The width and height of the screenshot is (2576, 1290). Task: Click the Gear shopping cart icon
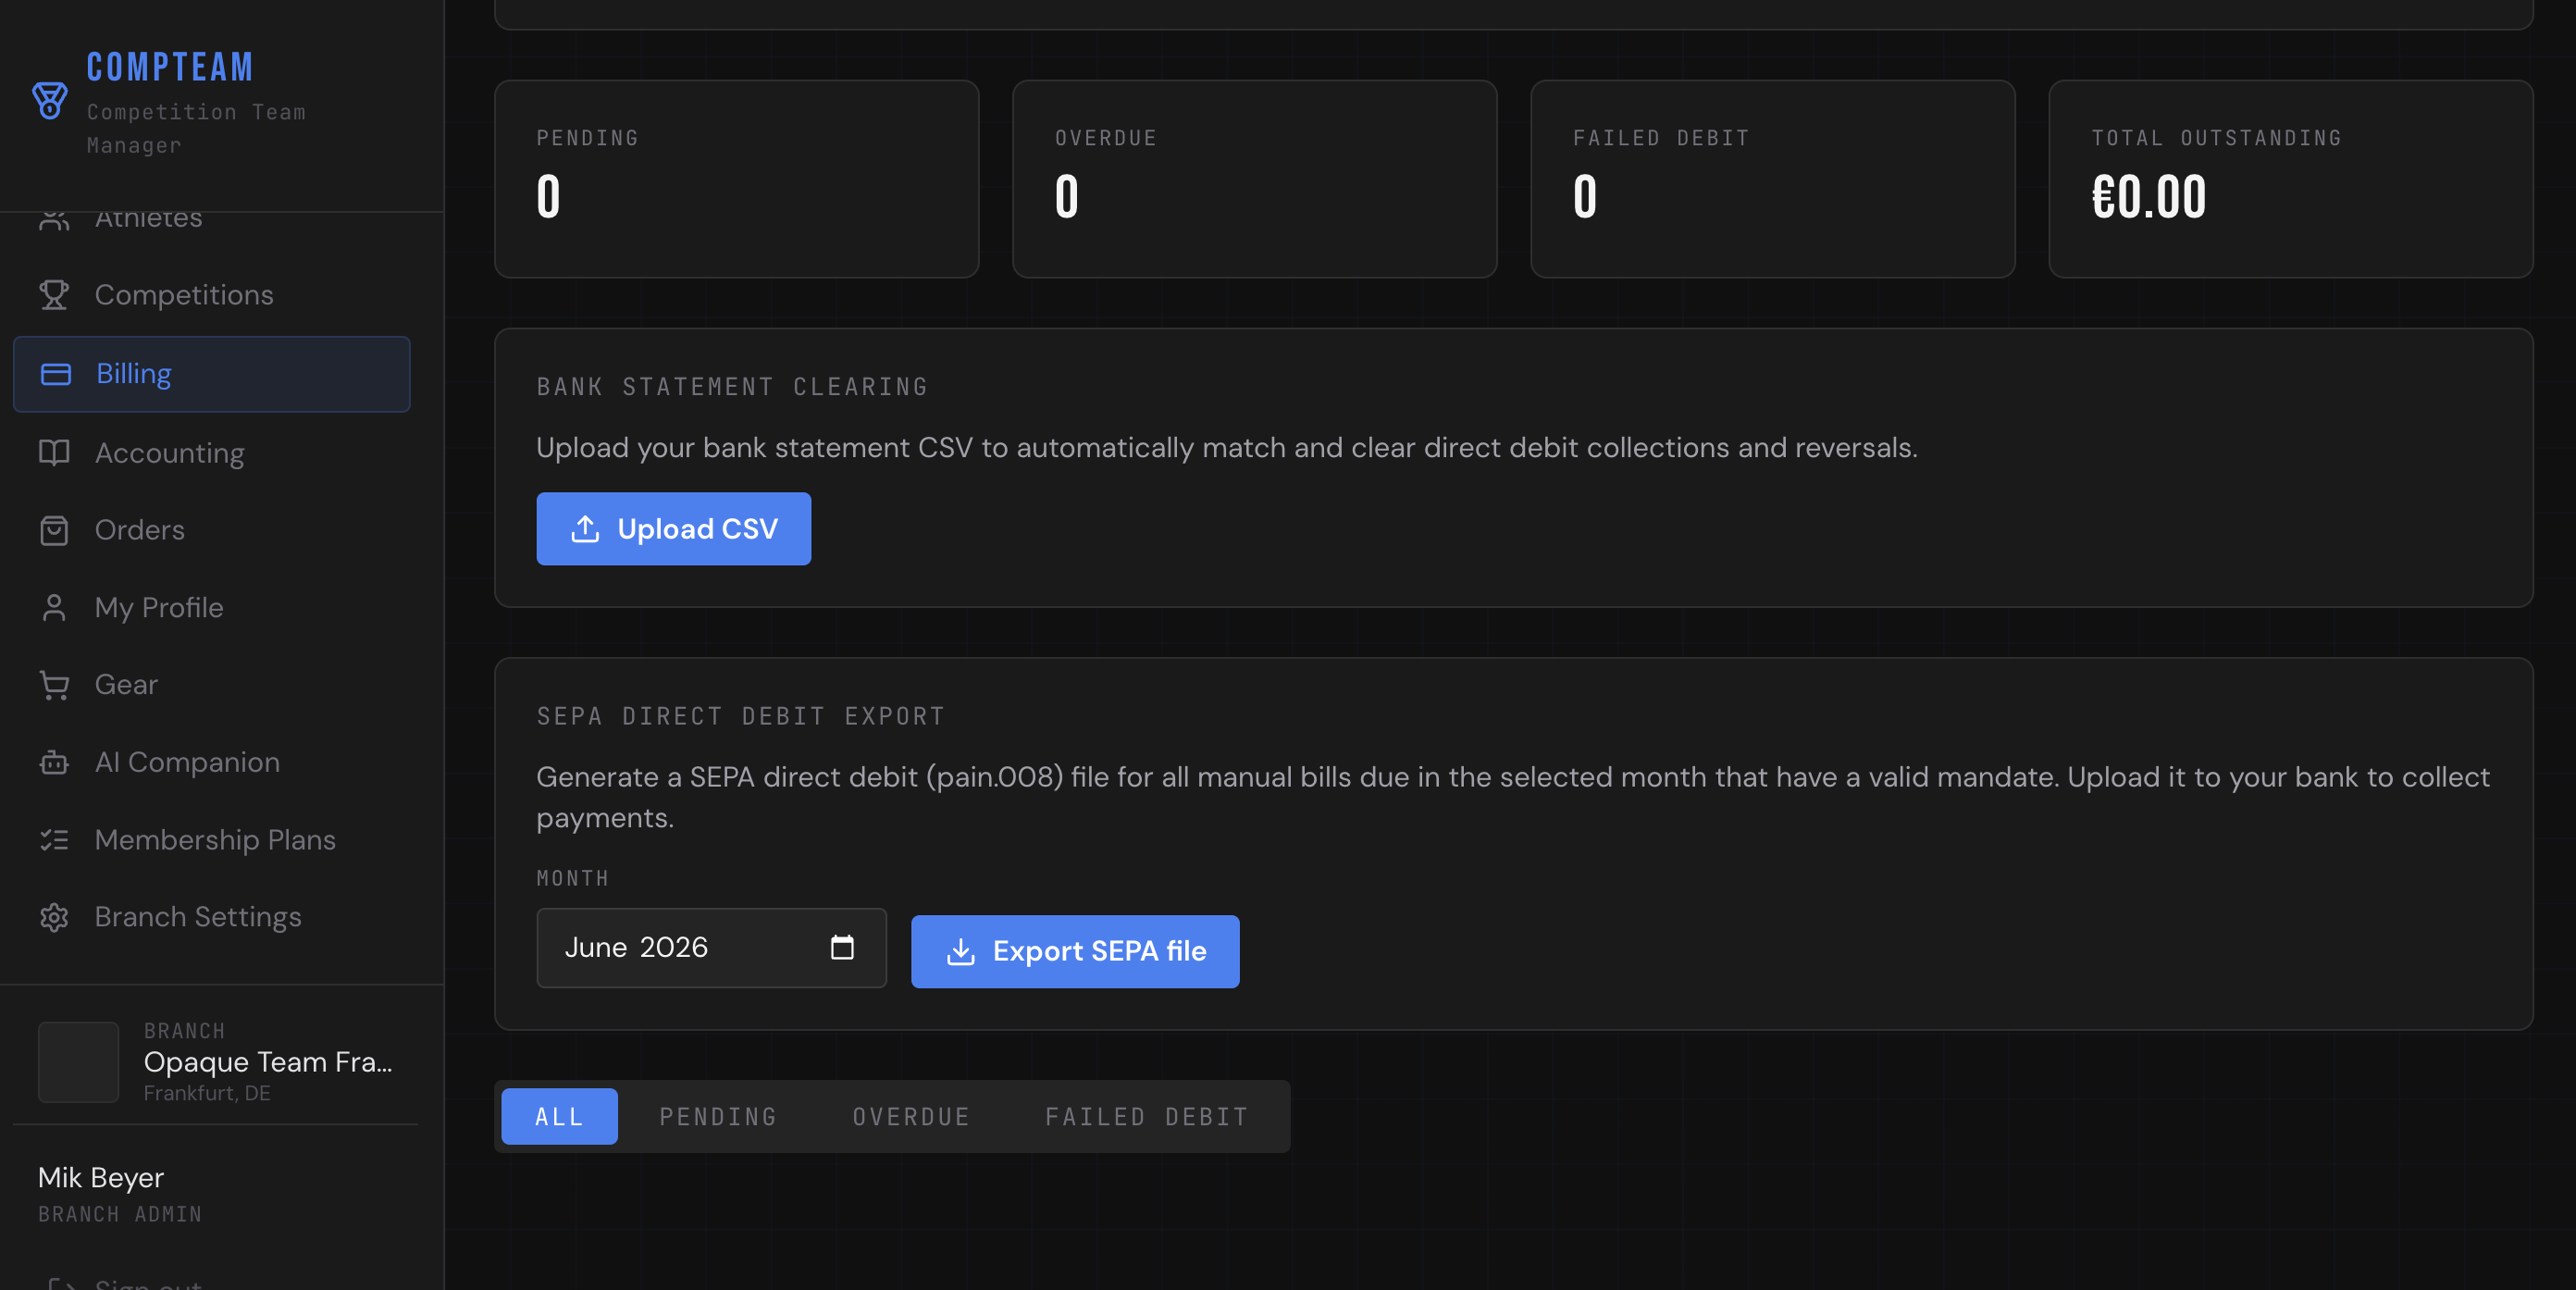[54, 685]
